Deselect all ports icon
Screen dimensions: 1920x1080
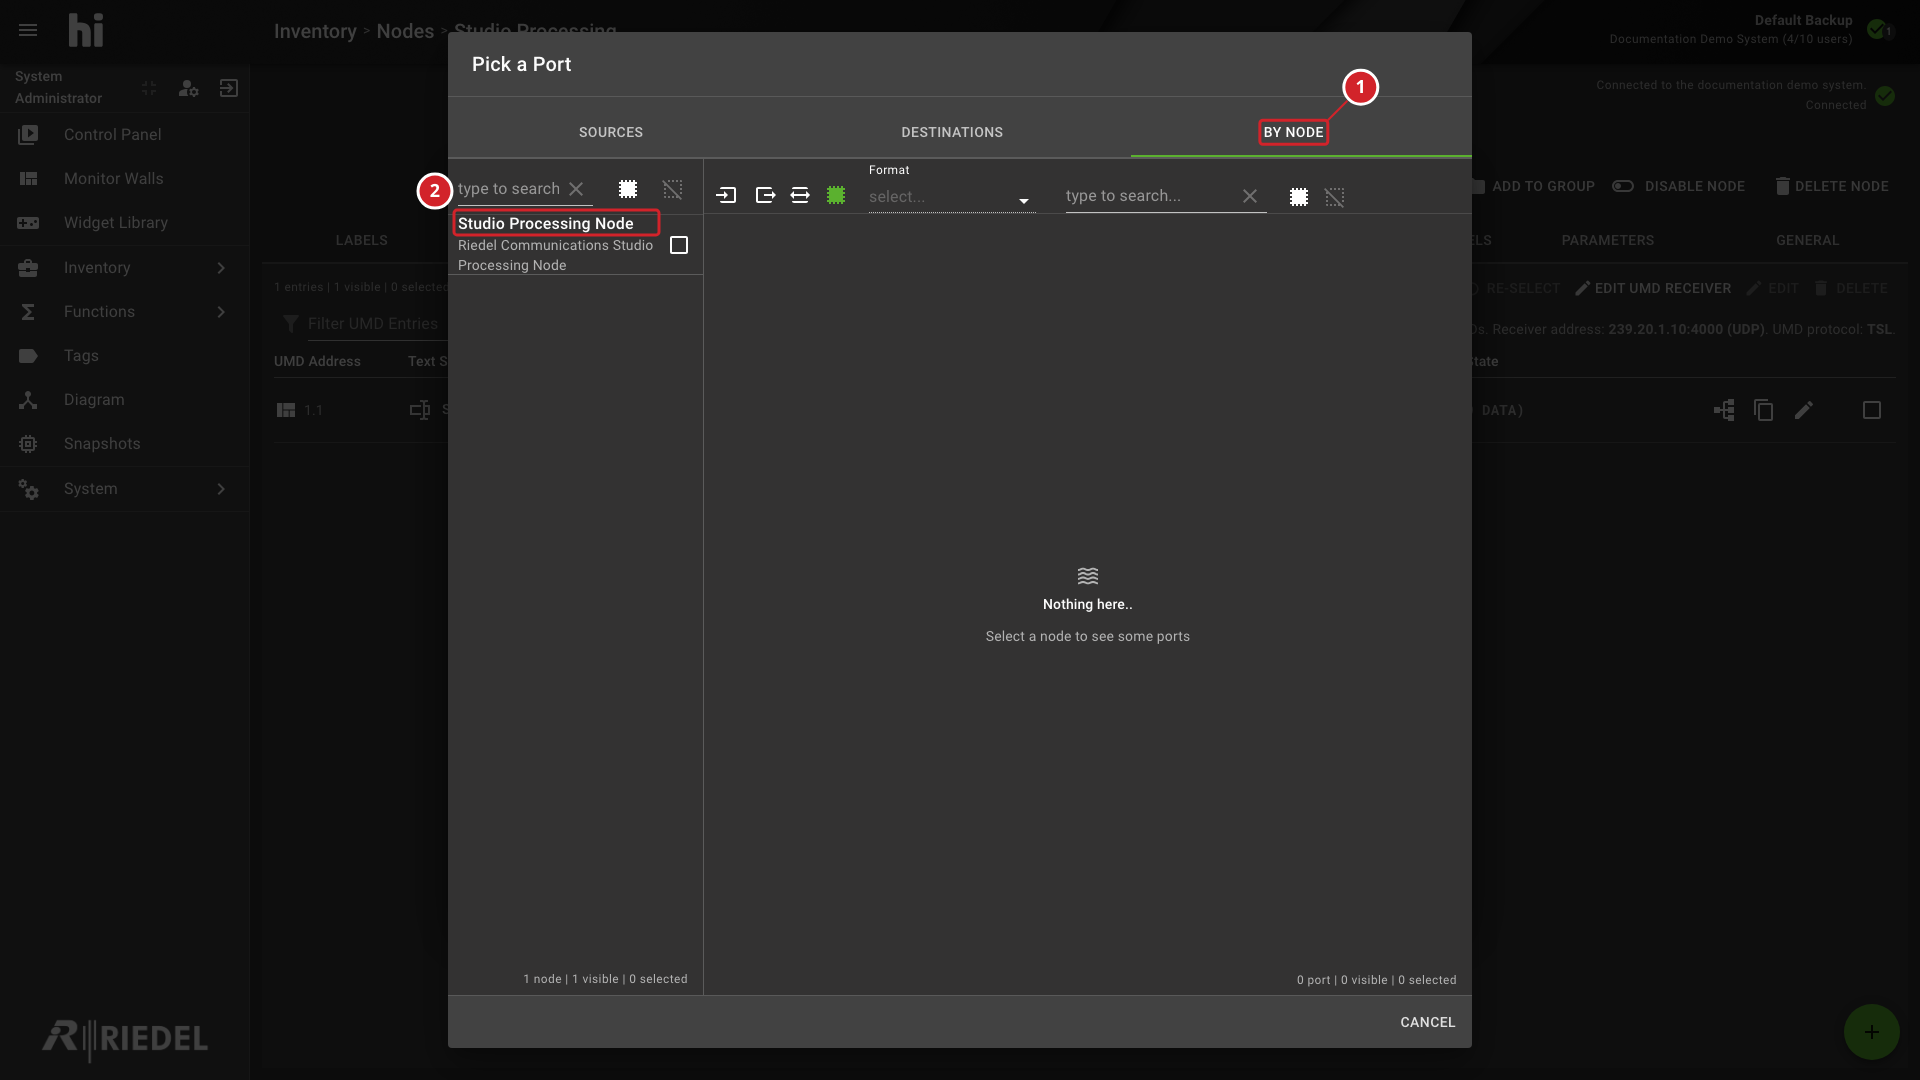tap(1335, 197)
